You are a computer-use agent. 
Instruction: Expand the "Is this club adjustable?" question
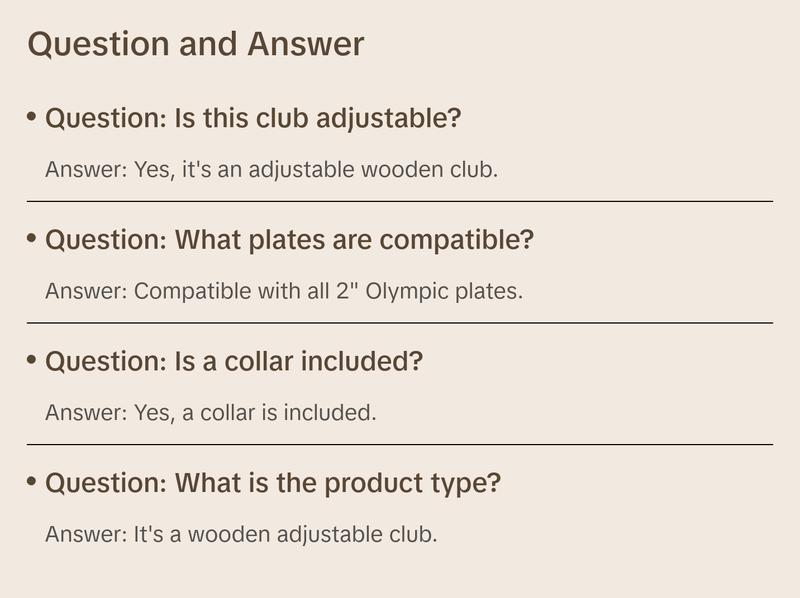253,118
